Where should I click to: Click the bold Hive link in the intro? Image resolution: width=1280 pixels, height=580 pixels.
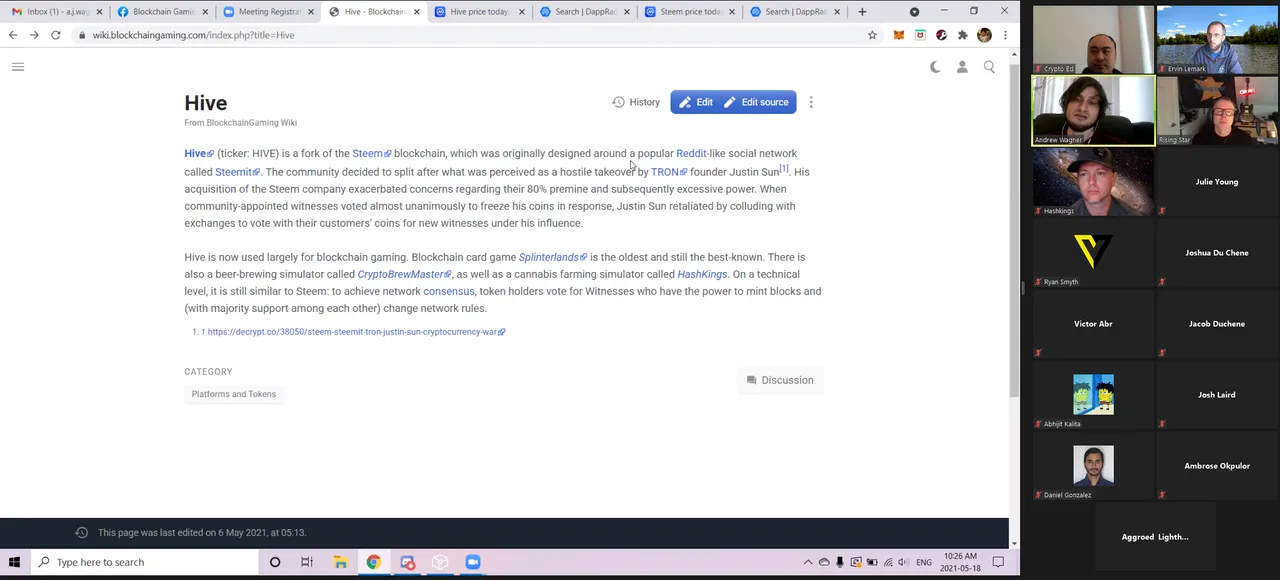198,154
